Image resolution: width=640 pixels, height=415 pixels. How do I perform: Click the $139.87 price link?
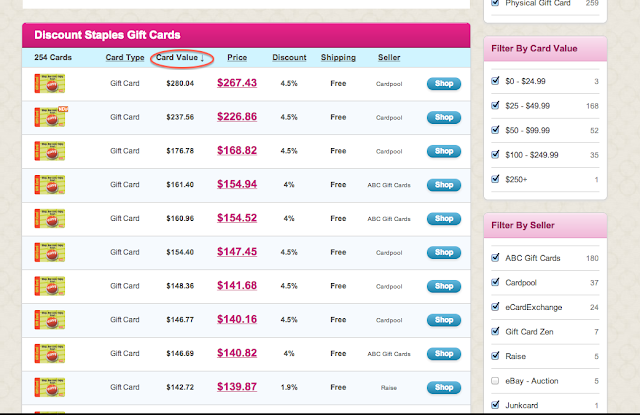pos(237,387)
